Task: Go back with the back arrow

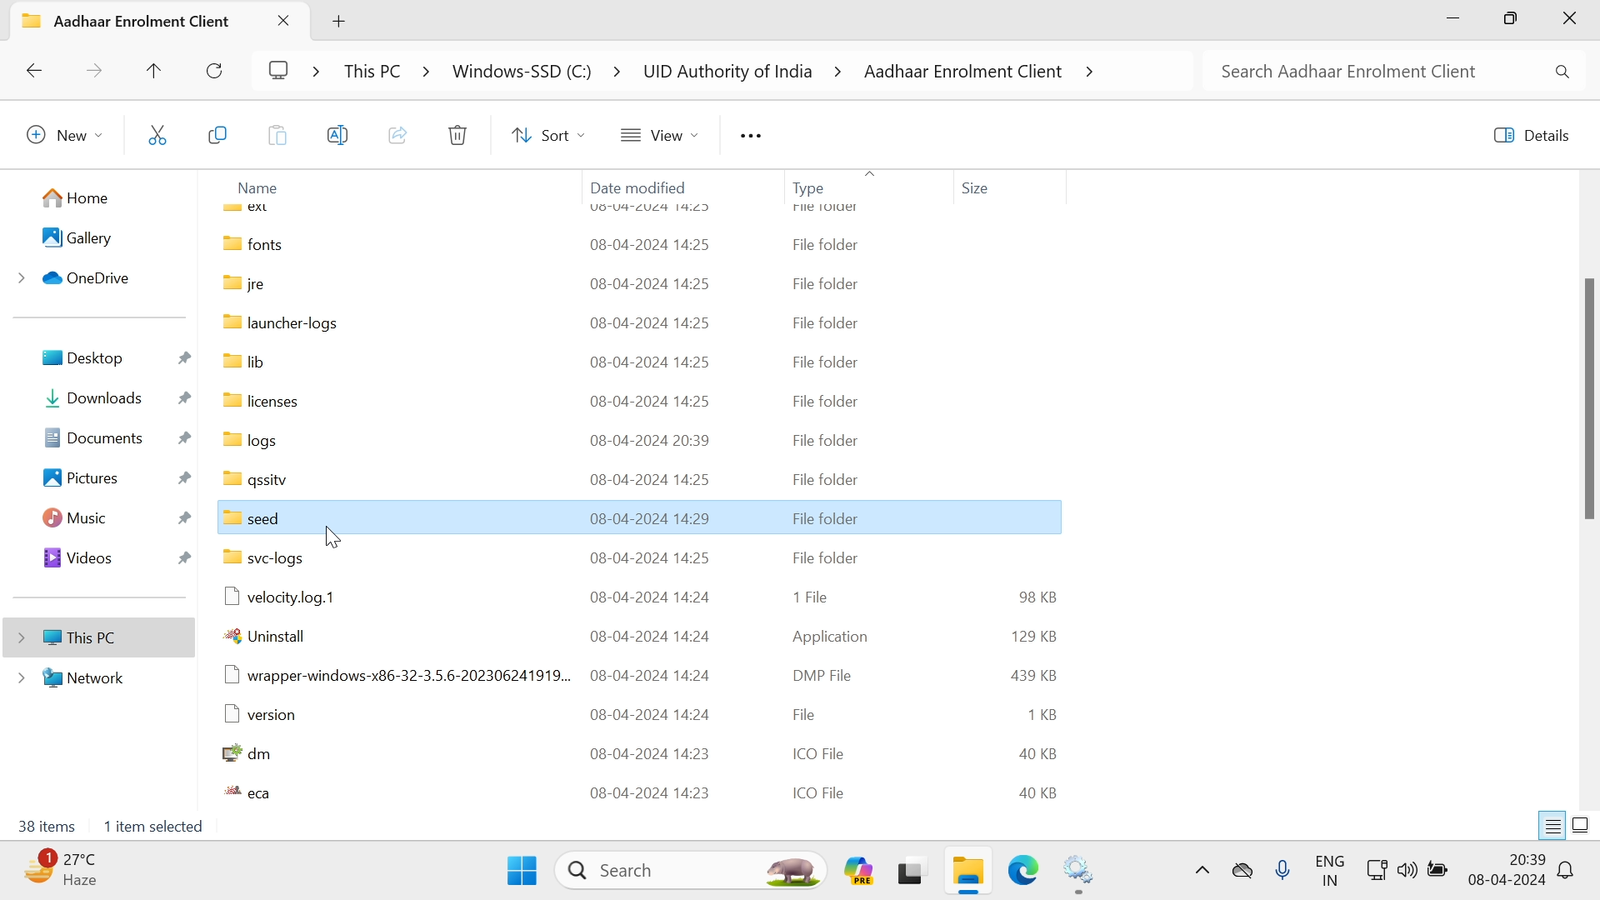Action: pyautogui.click(x=34, y=71)
